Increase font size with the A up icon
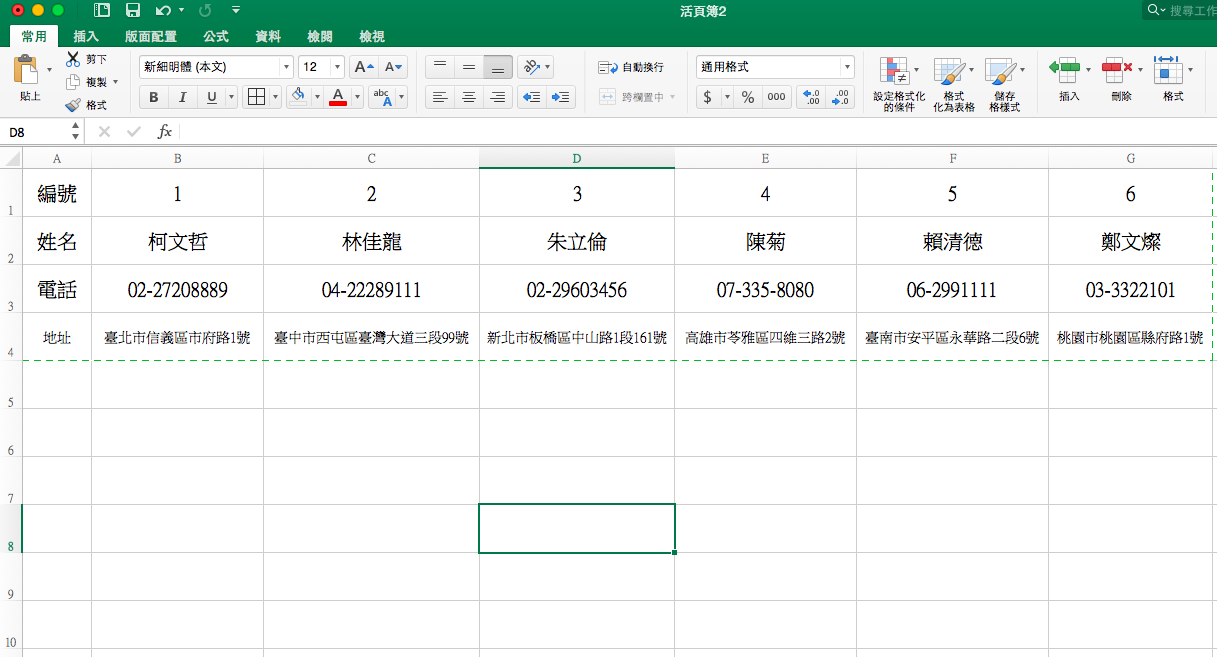The image size is (1217, 657). pos(363,67)
